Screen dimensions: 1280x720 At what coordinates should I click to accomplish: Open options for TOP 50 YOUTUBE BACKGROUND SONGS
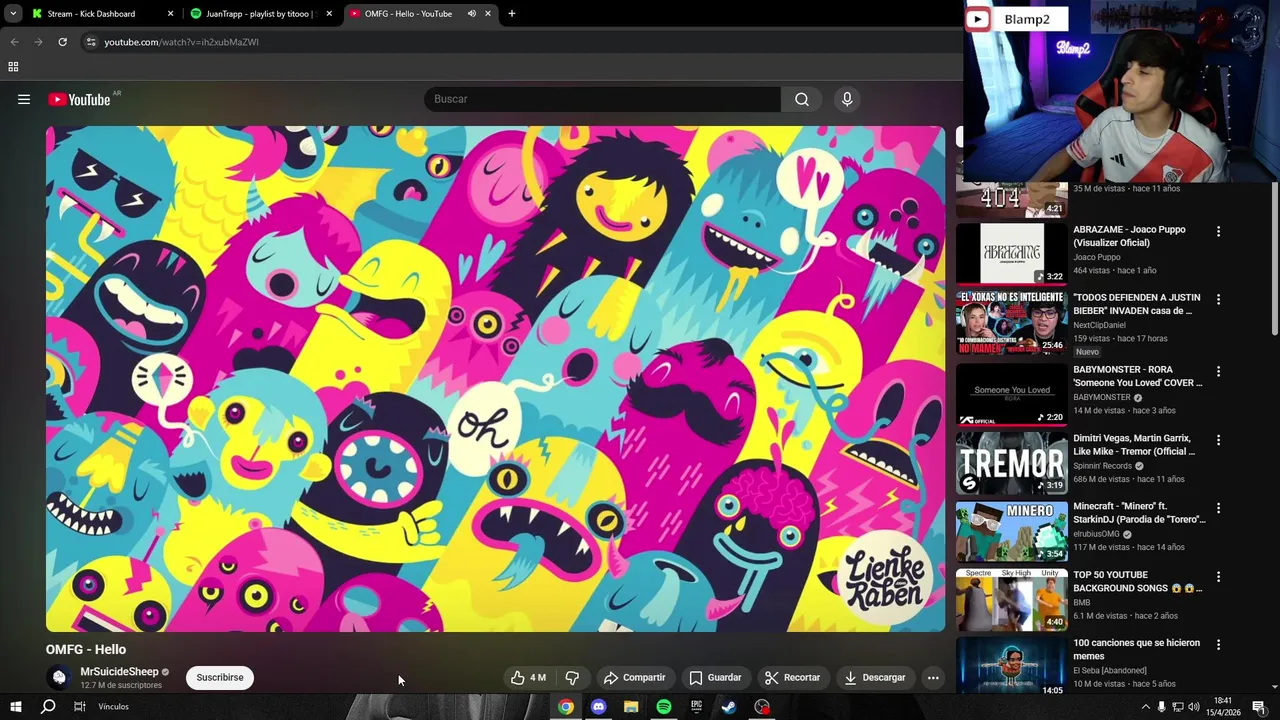pyautogui.click(x=1218, y=577)
